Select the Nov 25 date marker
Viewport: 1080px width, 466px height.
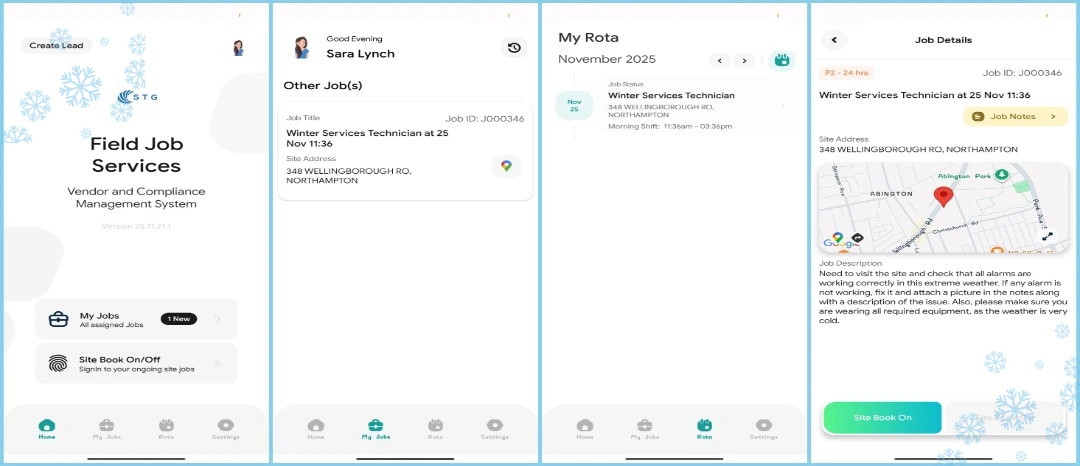click(574, 105)
